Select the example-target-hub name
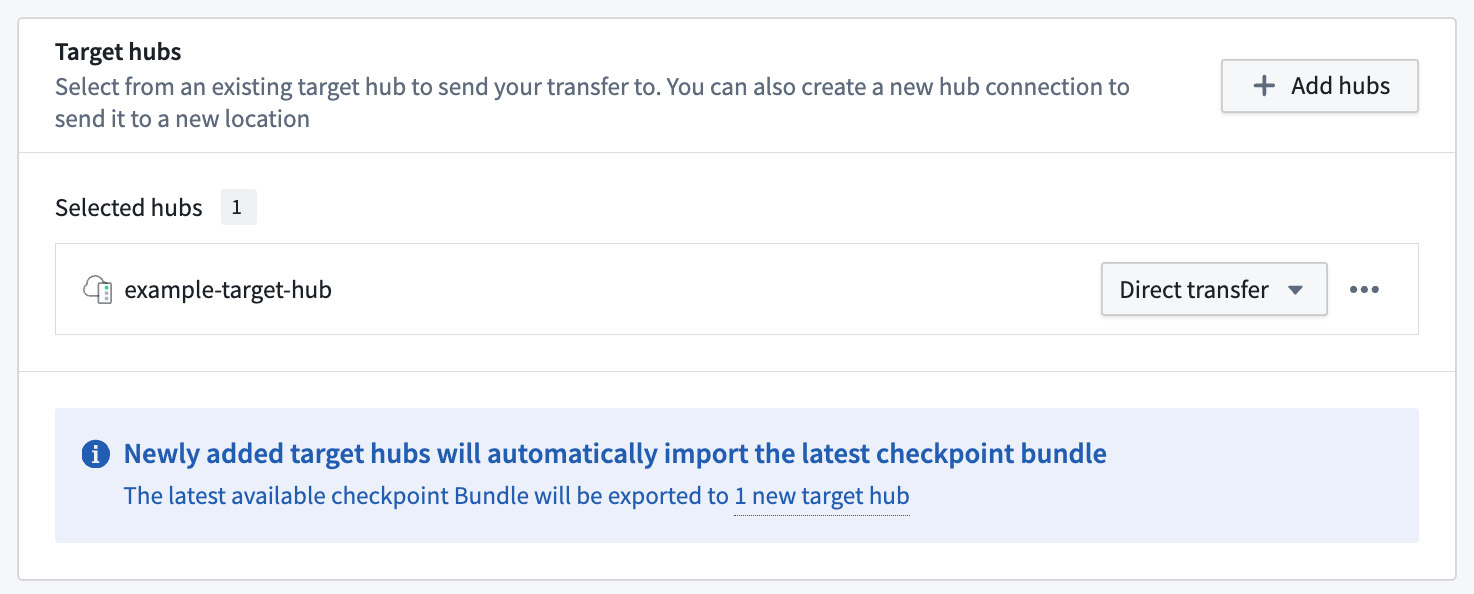1474x594 pixels. pyautogui.click(x=228, y=290)
